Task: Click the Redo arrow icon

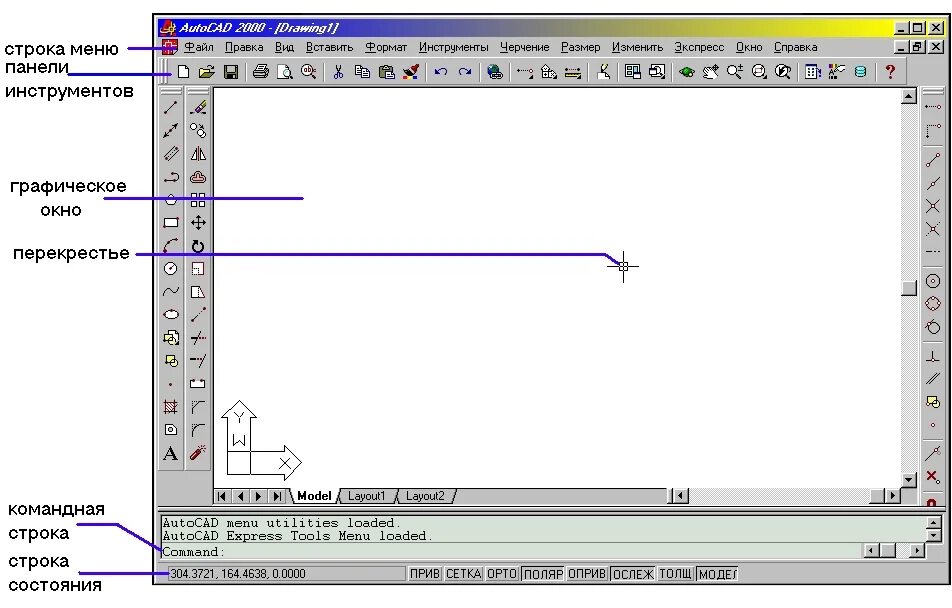Action: click(x=465, y=72)
